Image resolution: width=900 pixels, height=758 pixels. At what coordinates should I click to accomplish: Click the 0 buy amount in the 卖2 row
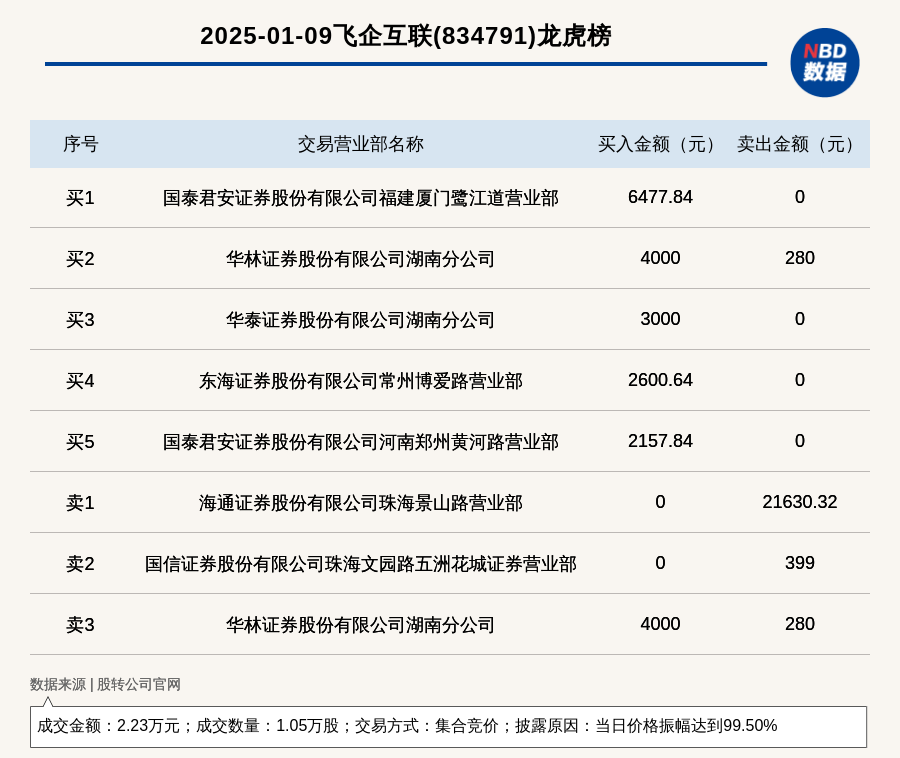pyautogui.click(x=660, y=562)
